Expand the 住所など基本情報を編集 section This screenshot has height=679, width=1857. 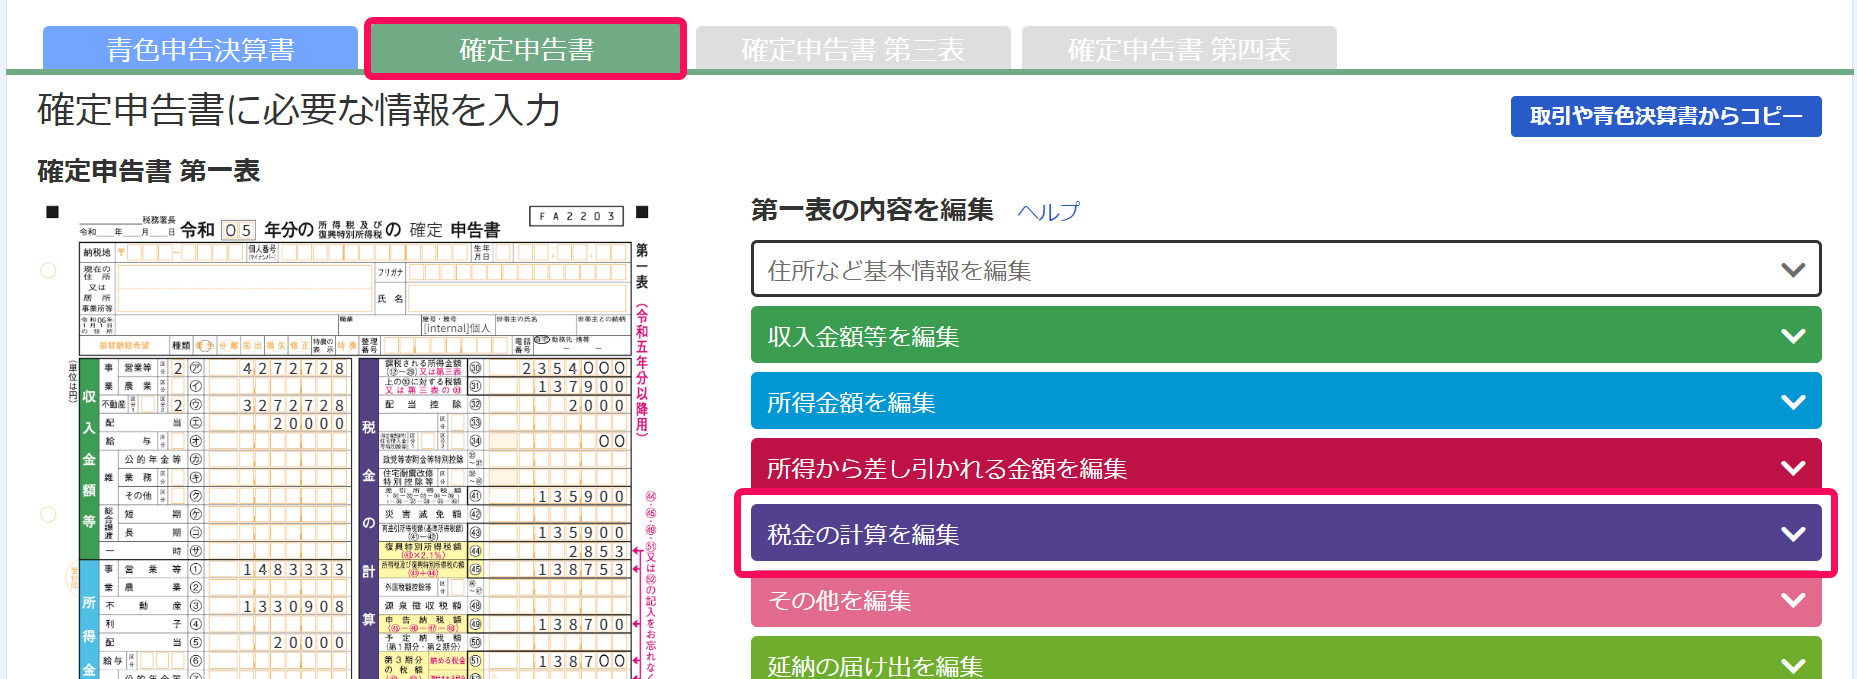click(1286, 269)
